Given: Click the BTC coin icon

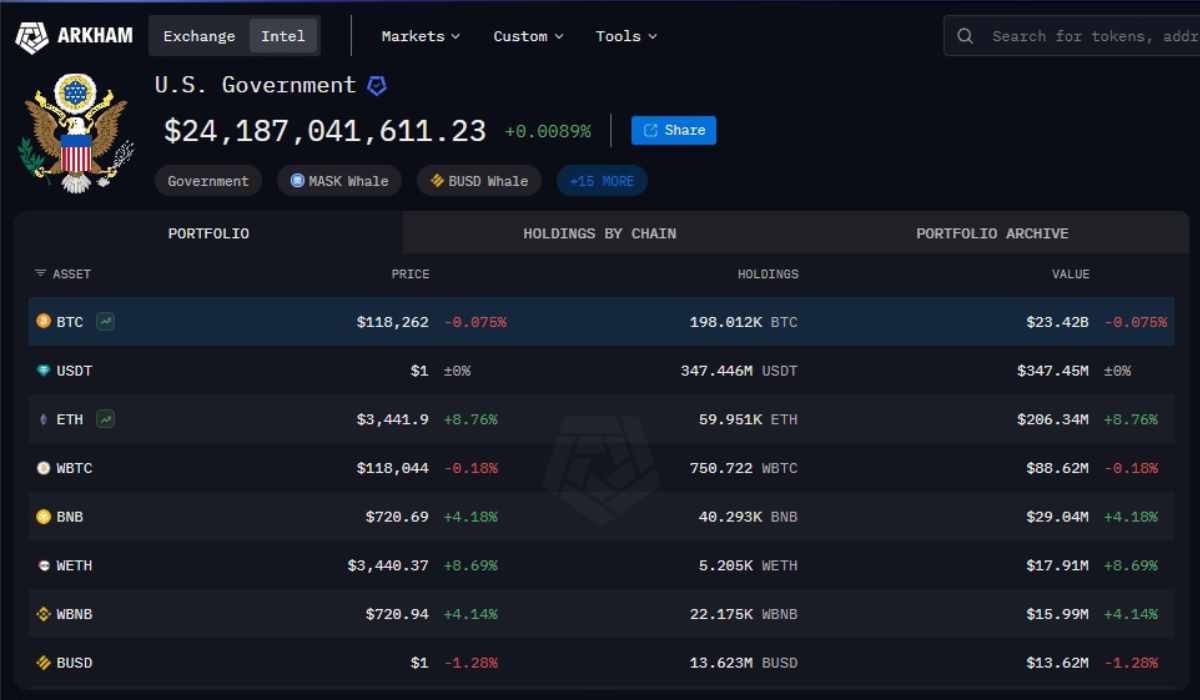Looking at the screenshot, I should 43,322.
